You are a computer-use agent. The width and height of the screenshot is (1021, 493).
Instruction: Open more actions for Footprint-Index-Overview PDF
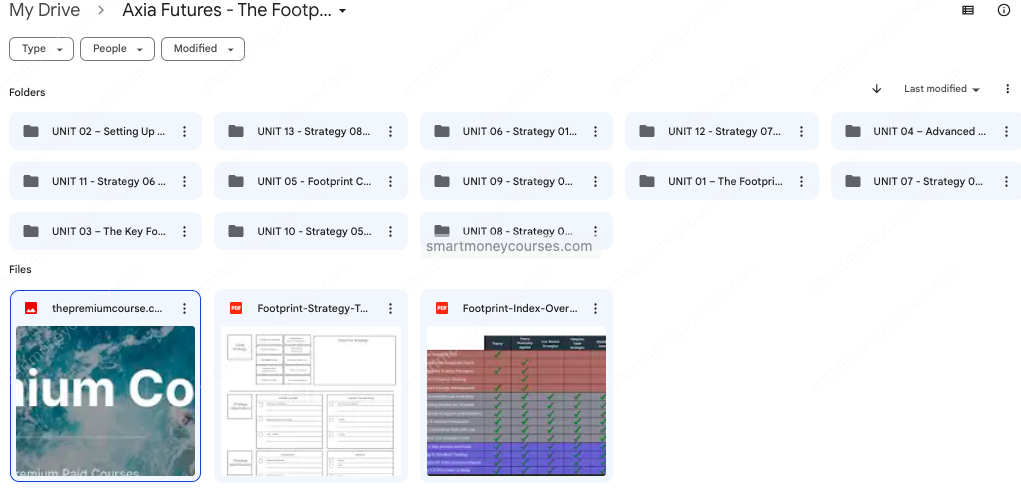click(595, 309)
